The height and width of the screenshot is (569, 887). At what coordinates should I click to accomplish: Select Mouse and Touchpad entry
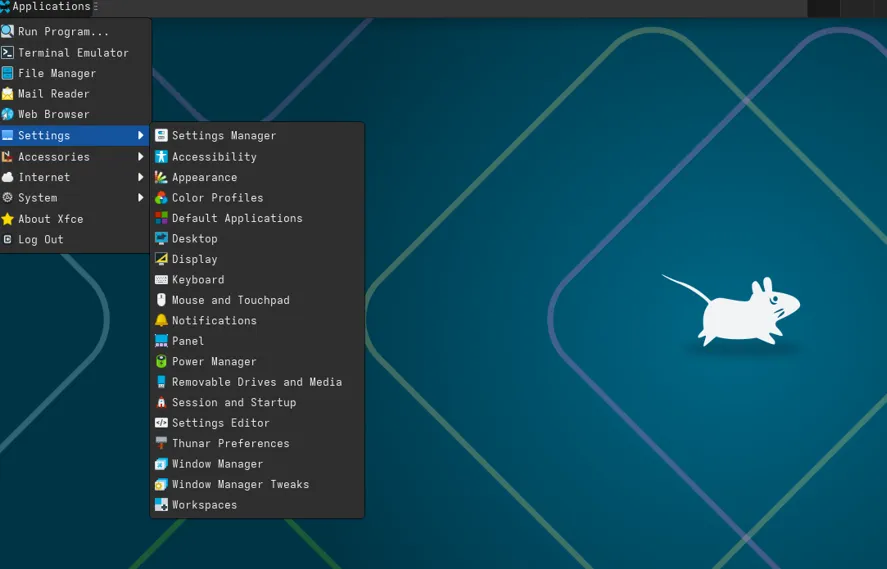point(257,300)
